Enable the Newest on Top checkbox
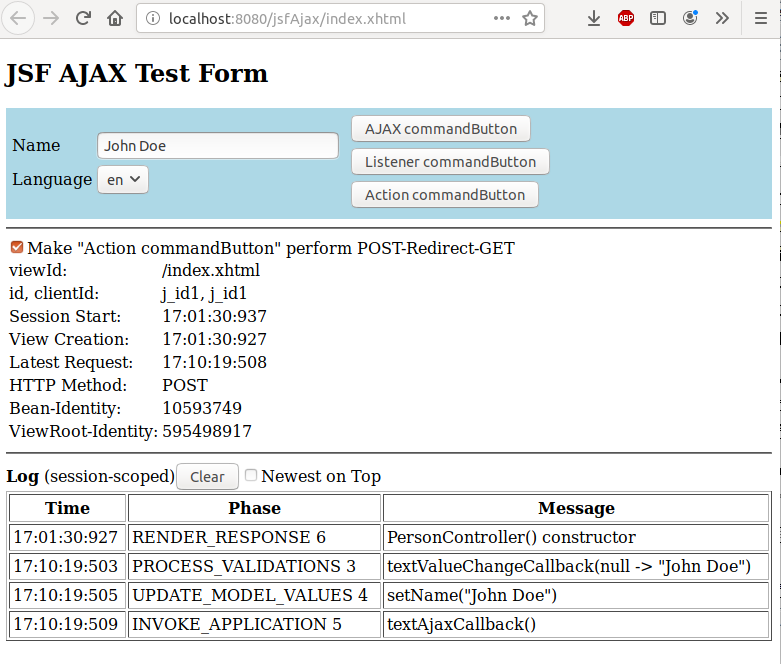 pyautogui.click(x=251, y=476)
